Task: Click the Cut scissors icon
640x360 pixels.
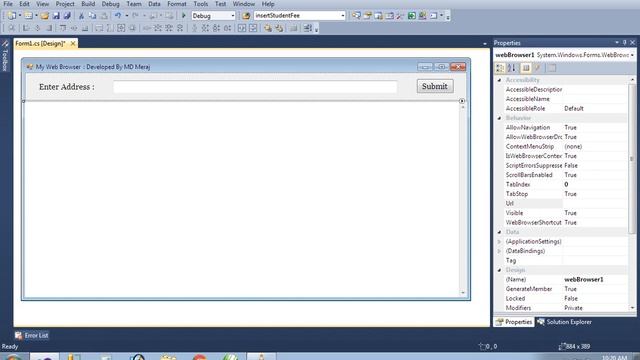Action: (81, 16)
